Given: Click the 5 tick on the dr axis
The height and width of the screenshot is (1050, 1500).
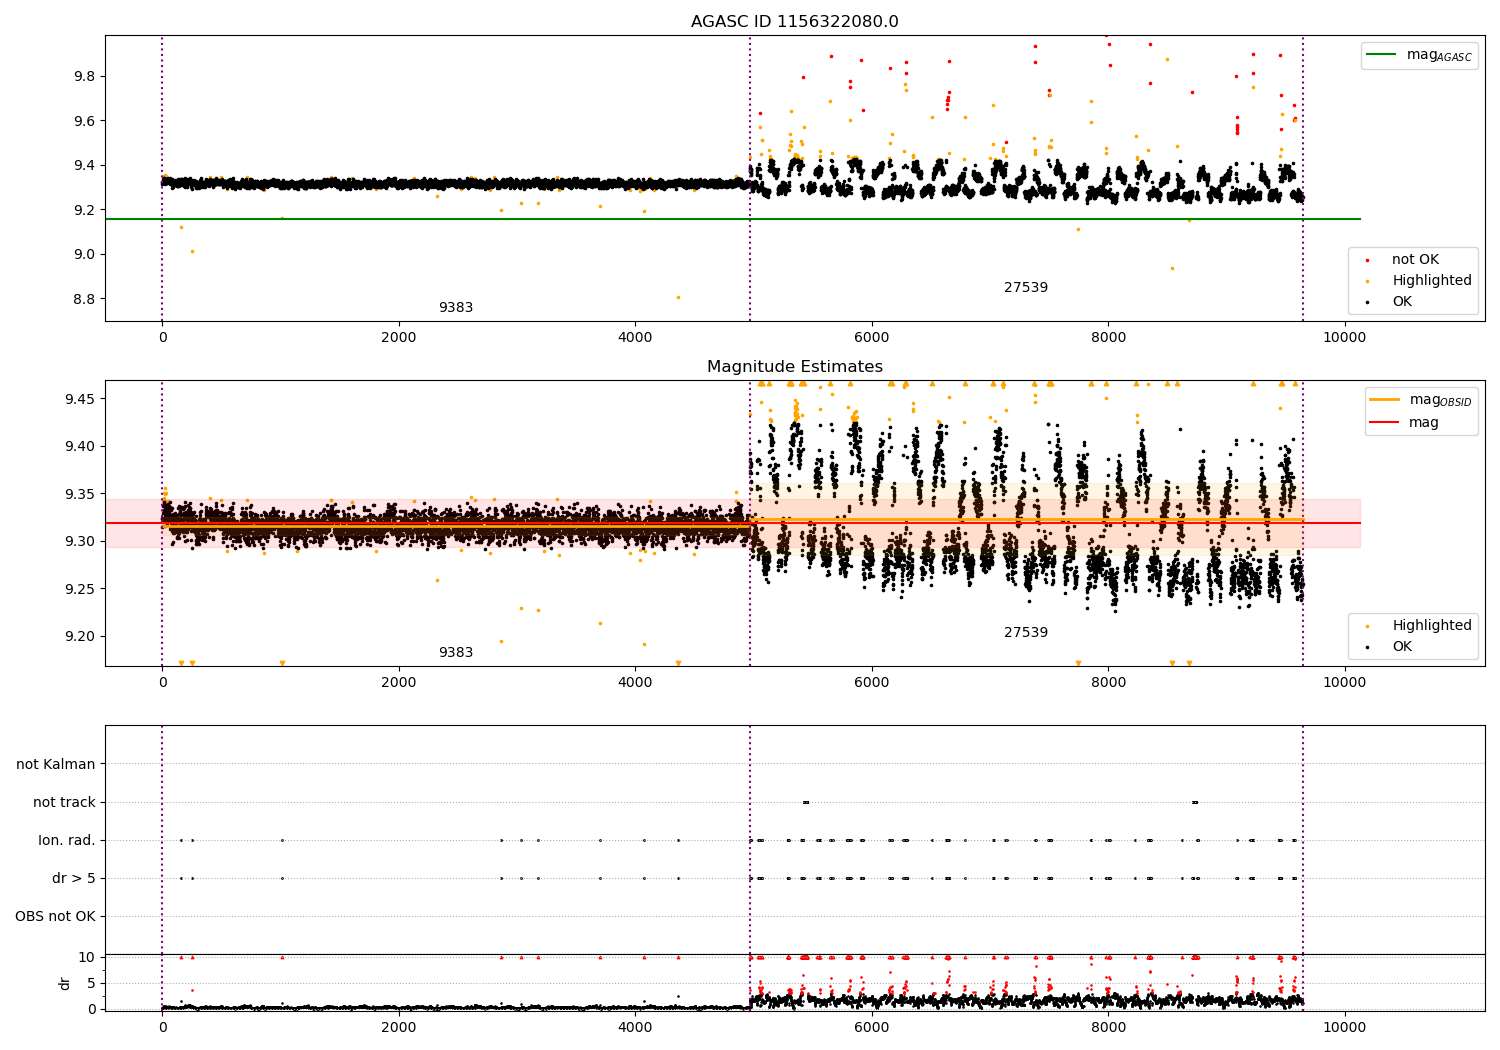Looking at the screenshot, I should pyautogui.click(x=91, y=984).
